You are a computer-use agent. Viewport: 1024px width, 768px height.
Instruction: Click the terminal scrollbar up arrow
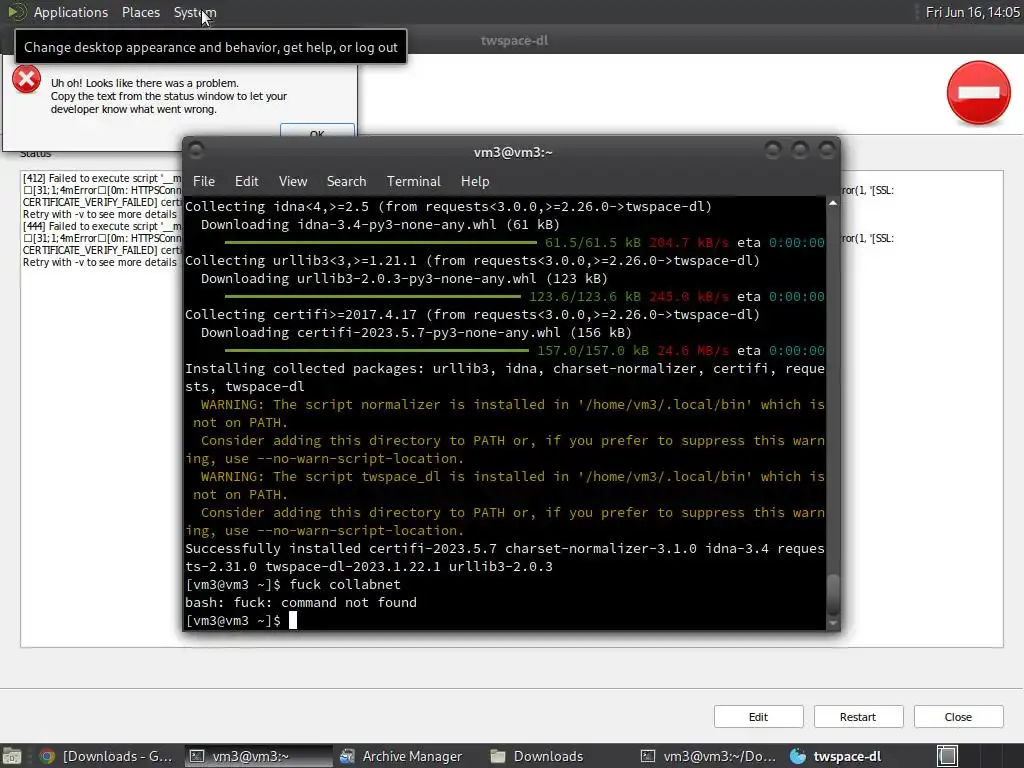[833, 204]
